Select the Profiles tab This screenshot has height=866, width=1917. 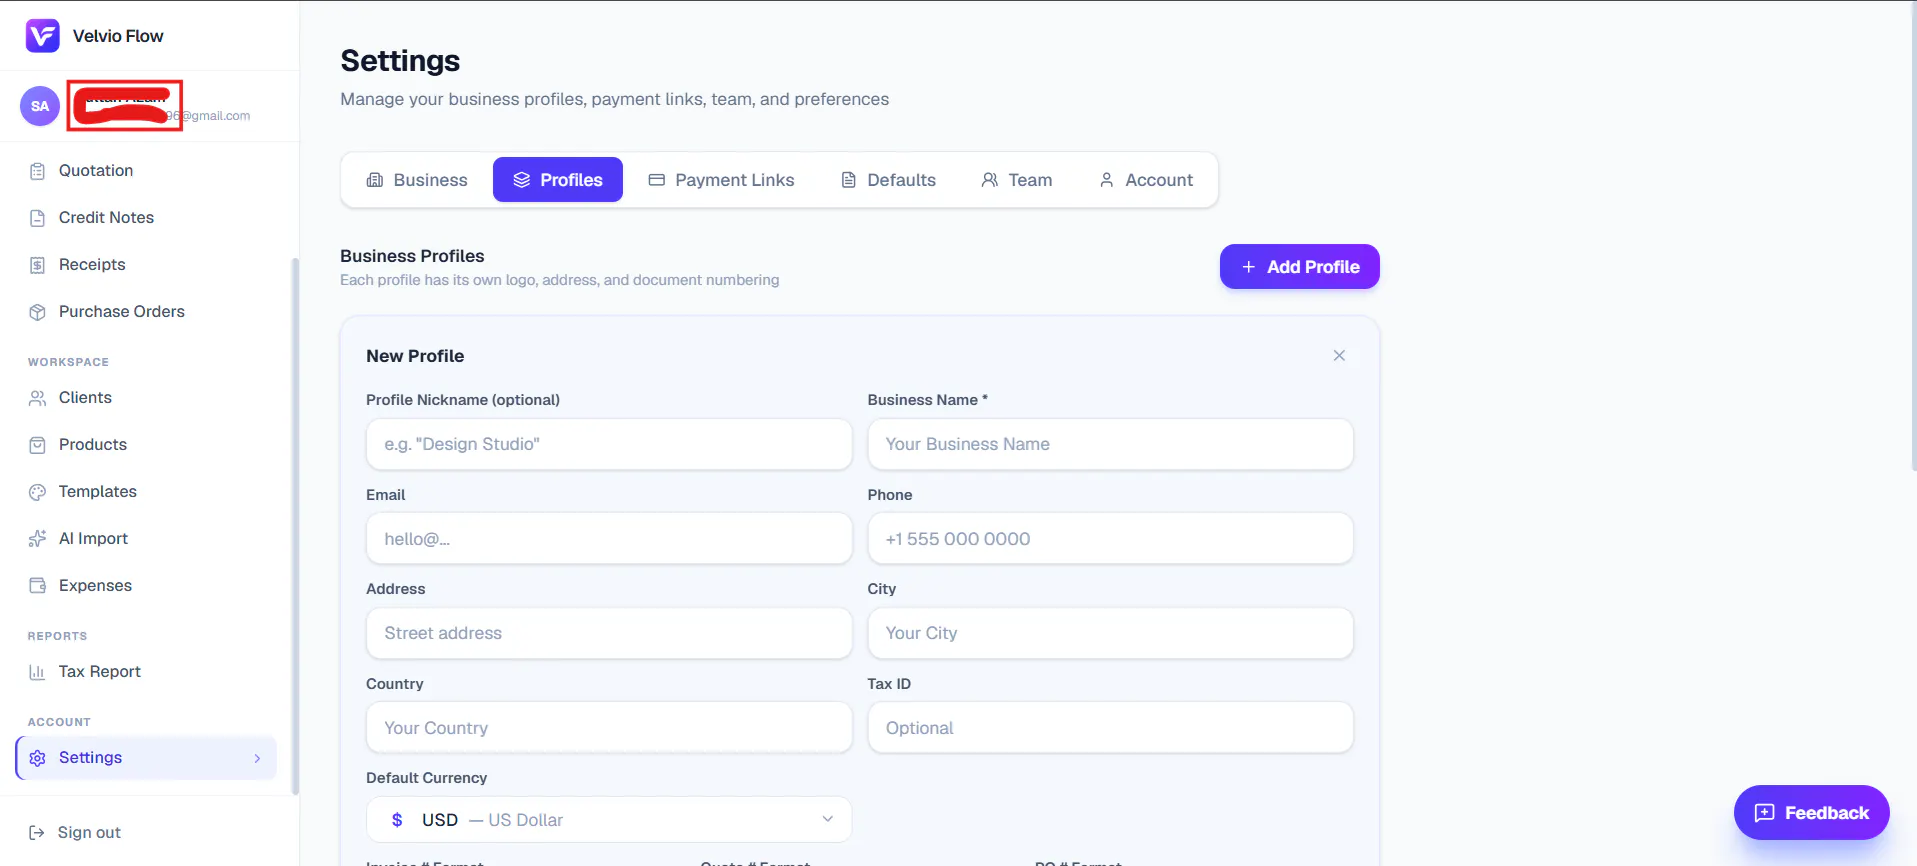[x=558, y=180]
